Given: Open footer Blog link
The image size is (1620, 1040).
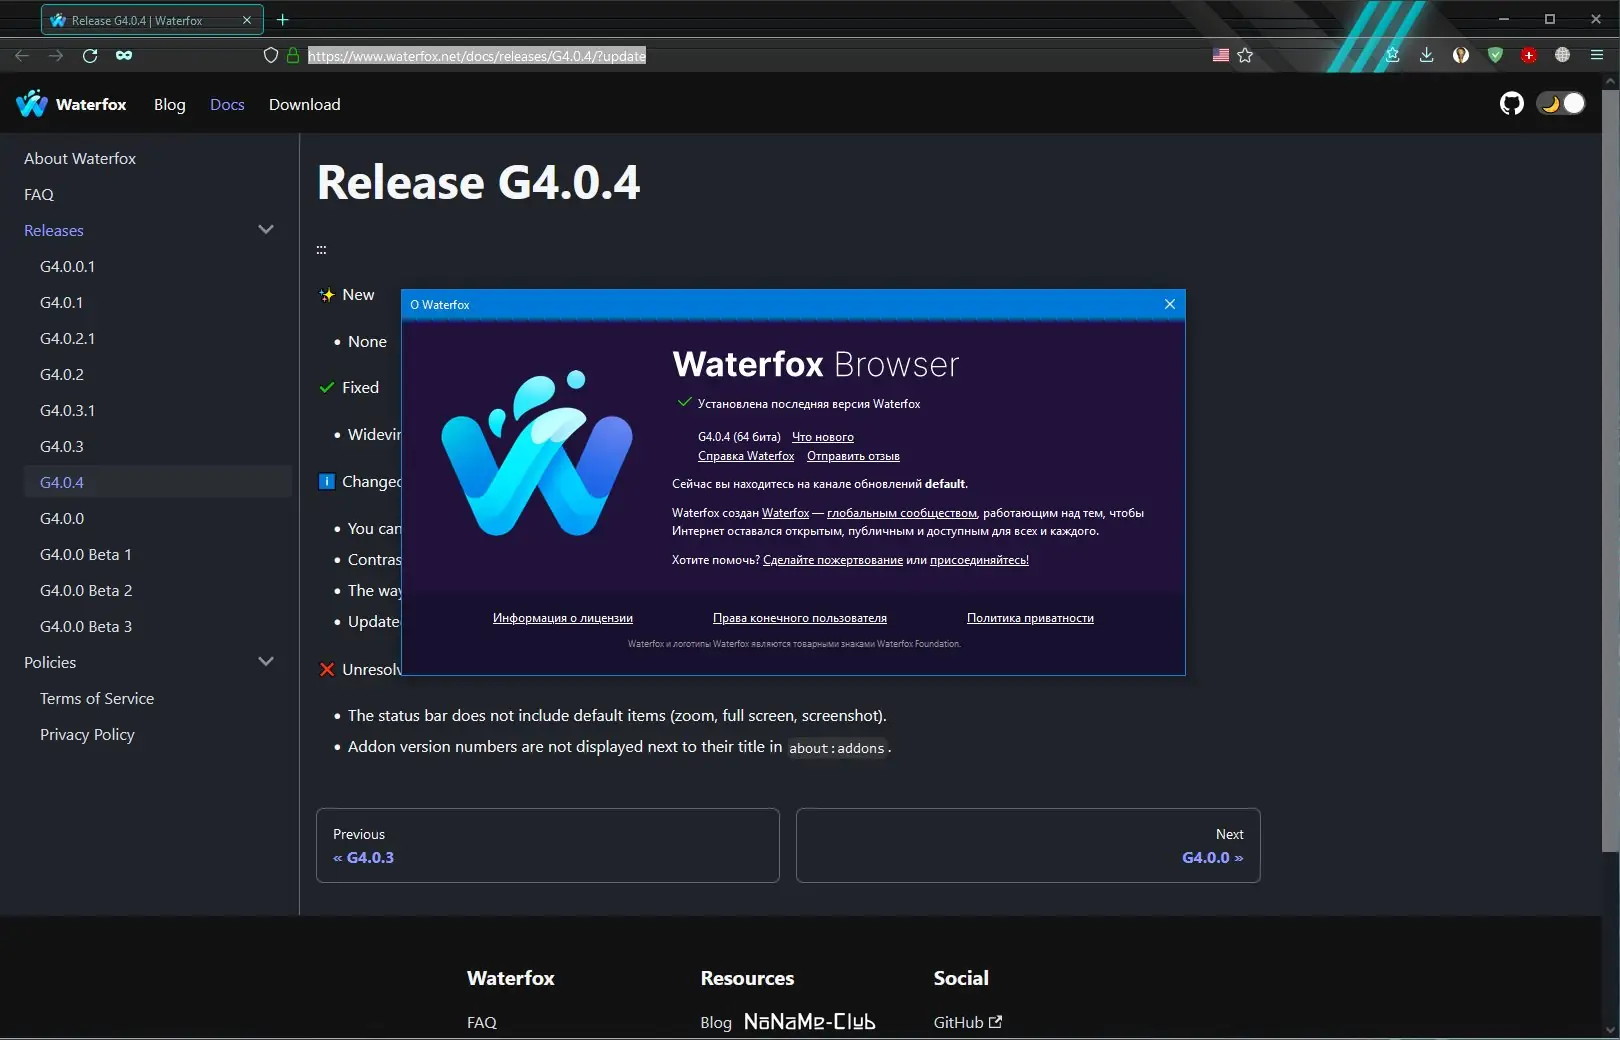Looking at the screenshot, I should tap(716, 1022).
